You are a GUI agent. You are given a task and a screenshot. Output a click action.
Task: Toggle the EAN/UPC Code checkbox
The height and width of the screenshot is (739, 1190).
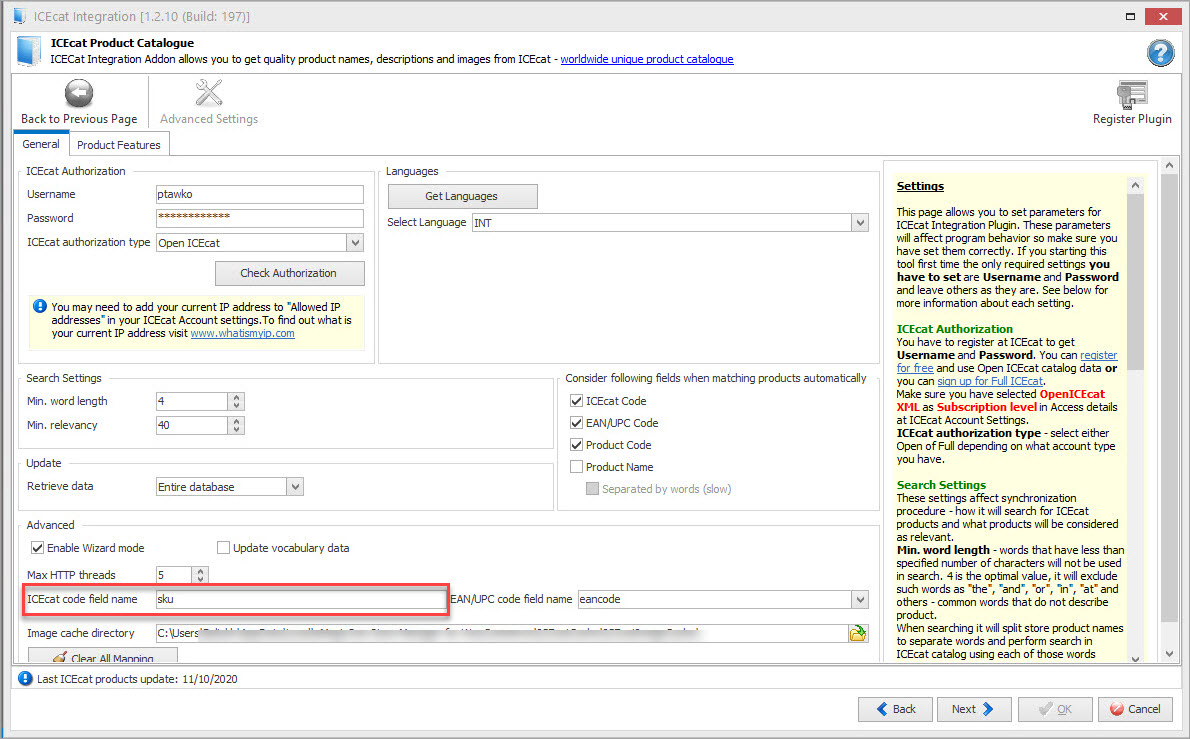pos(576,423)
